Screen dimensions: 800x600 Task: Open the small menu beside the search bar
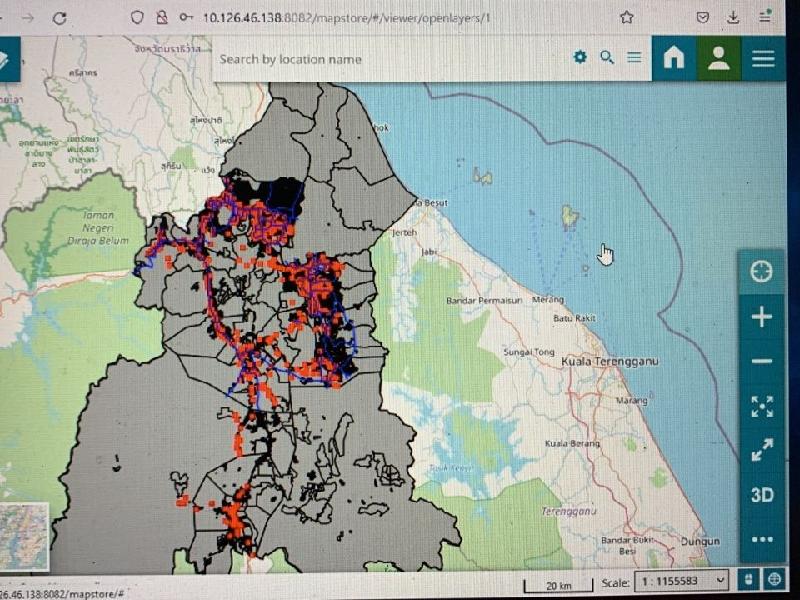click(633, 58)
